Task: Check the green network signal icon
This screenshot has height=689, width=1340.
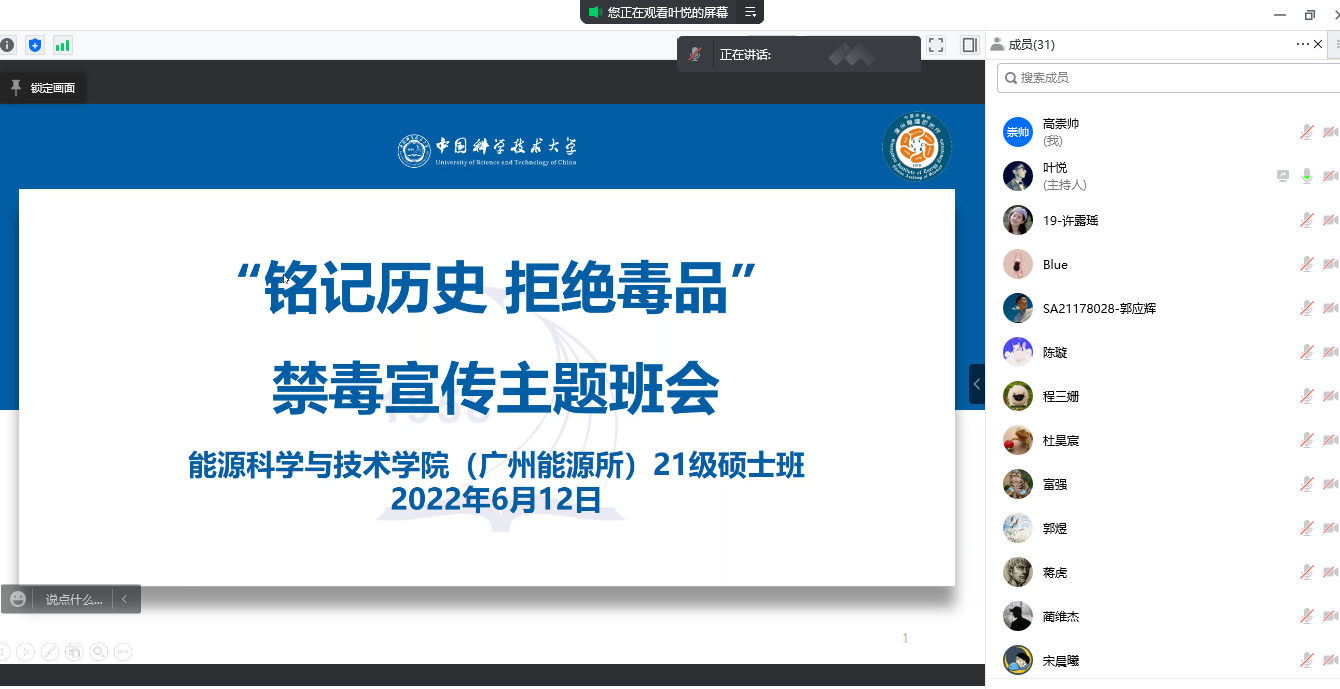Action: 63,45
